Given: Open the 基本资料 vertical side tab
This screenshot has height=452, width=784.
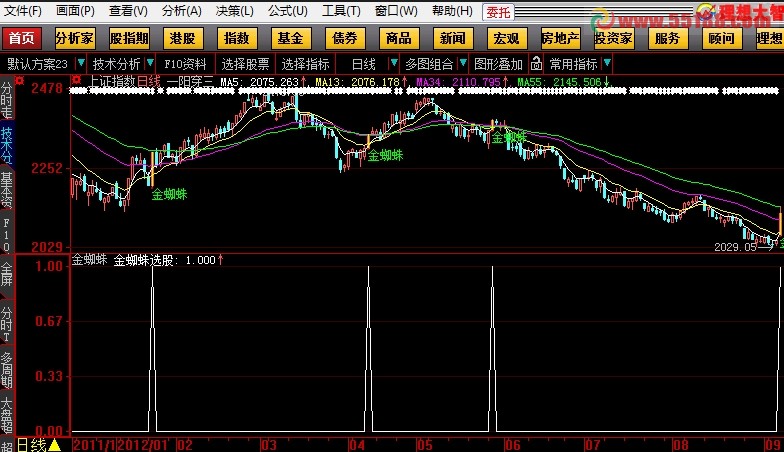Looking at the screenshot, I should pyautogui.click(x=7, y=189).
